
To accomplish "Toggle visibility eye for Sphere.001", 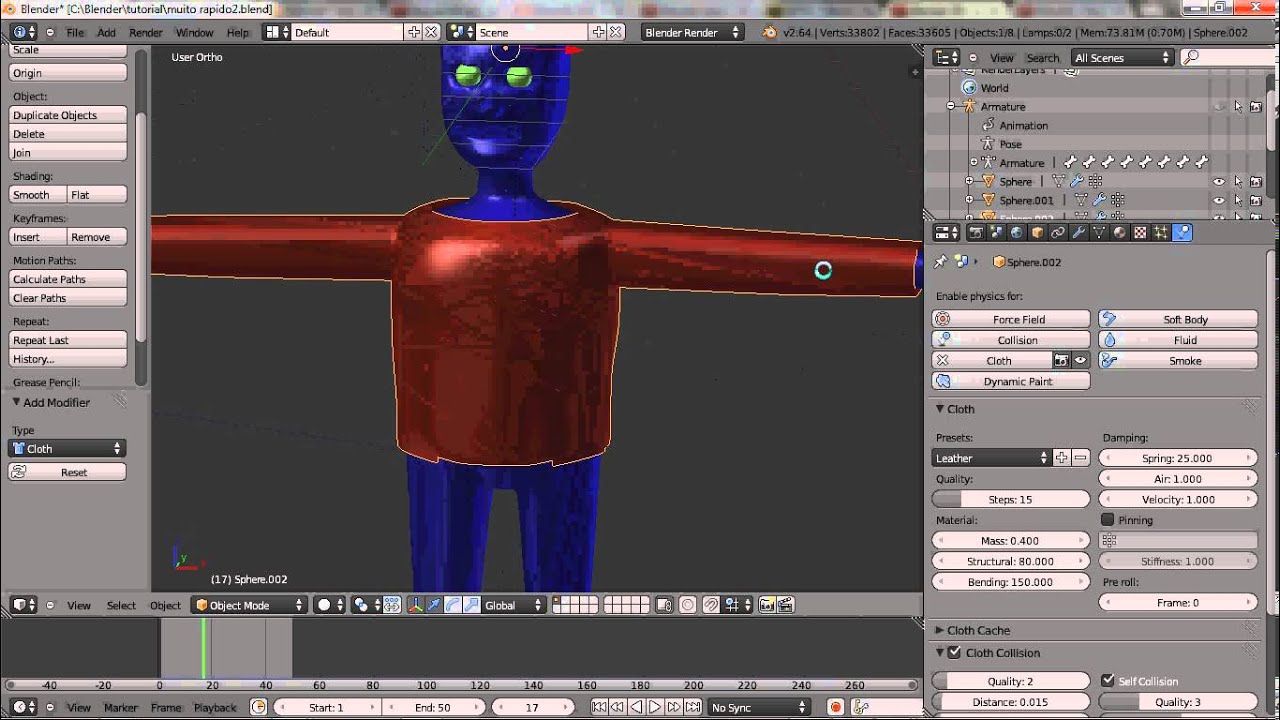I will click(x=1219, y=200).
